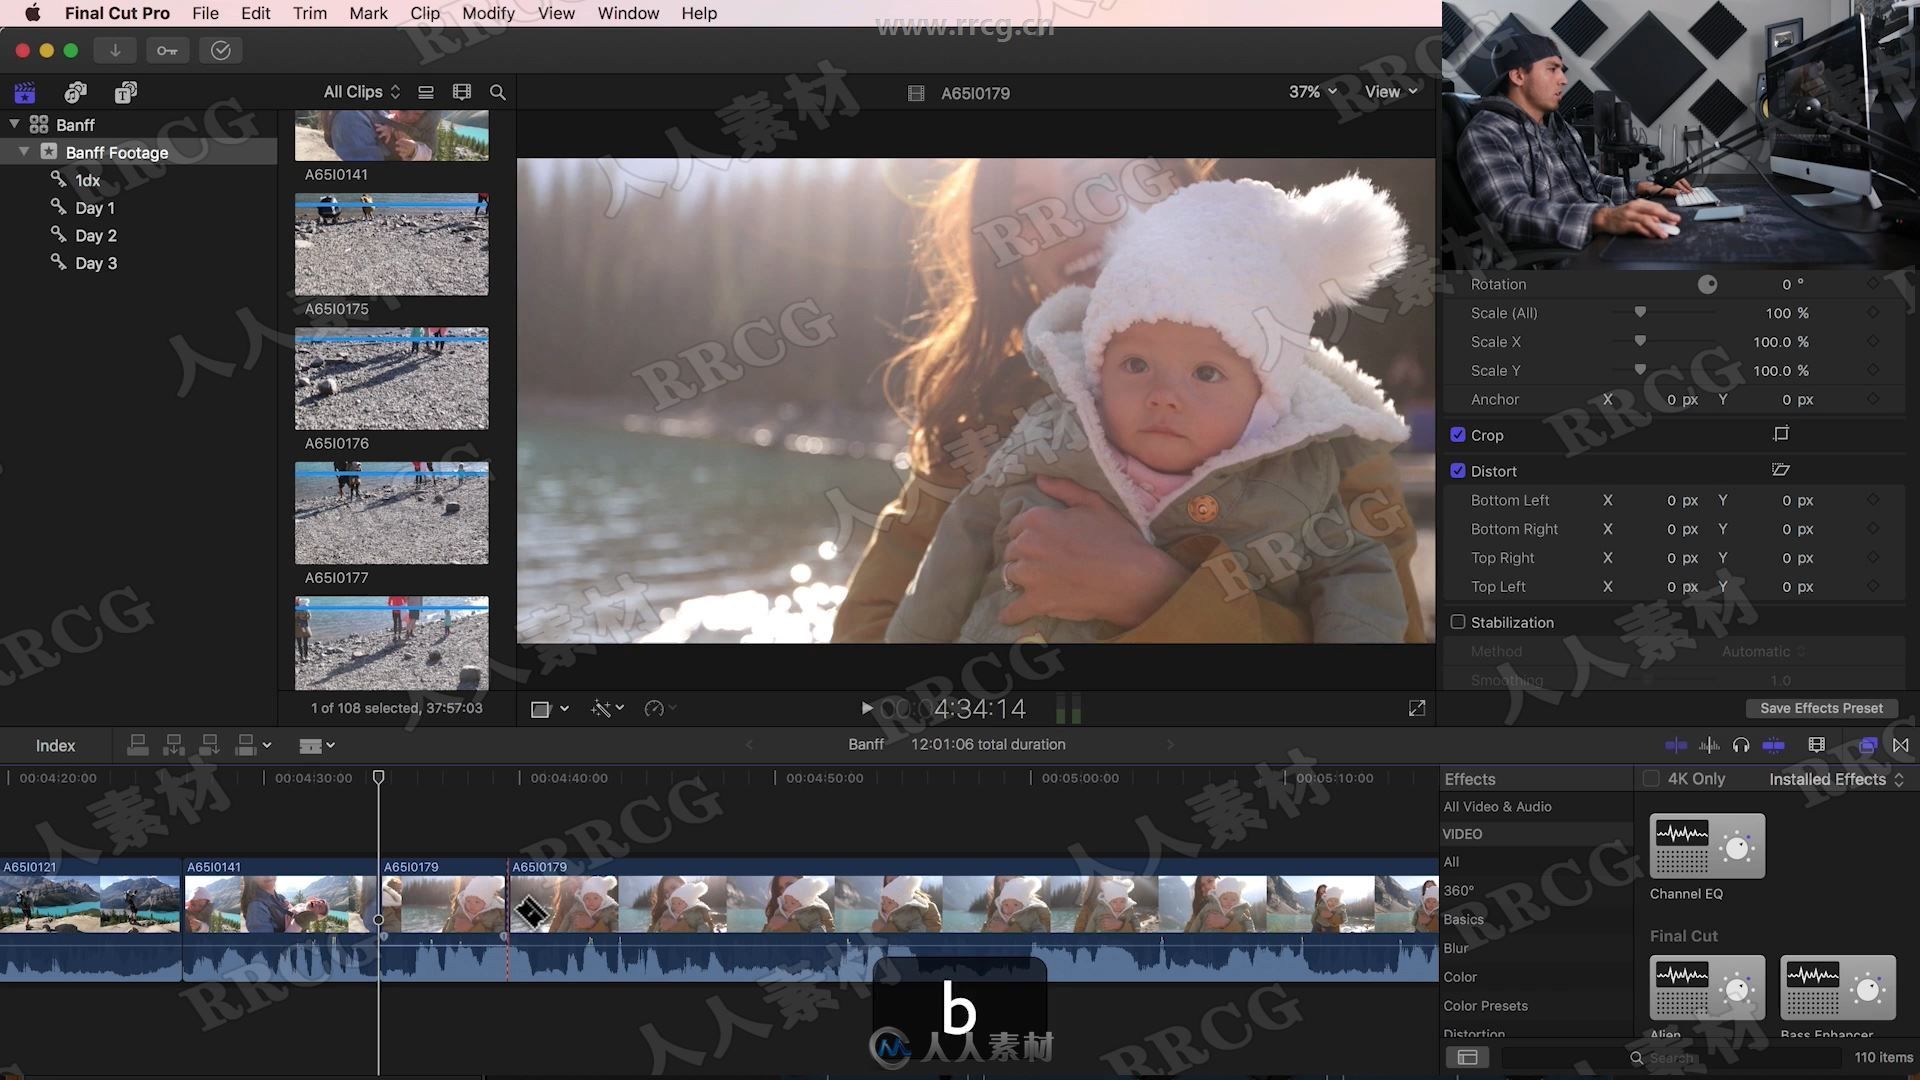Open the Keyword Editor key button

[x=167, y=50]
